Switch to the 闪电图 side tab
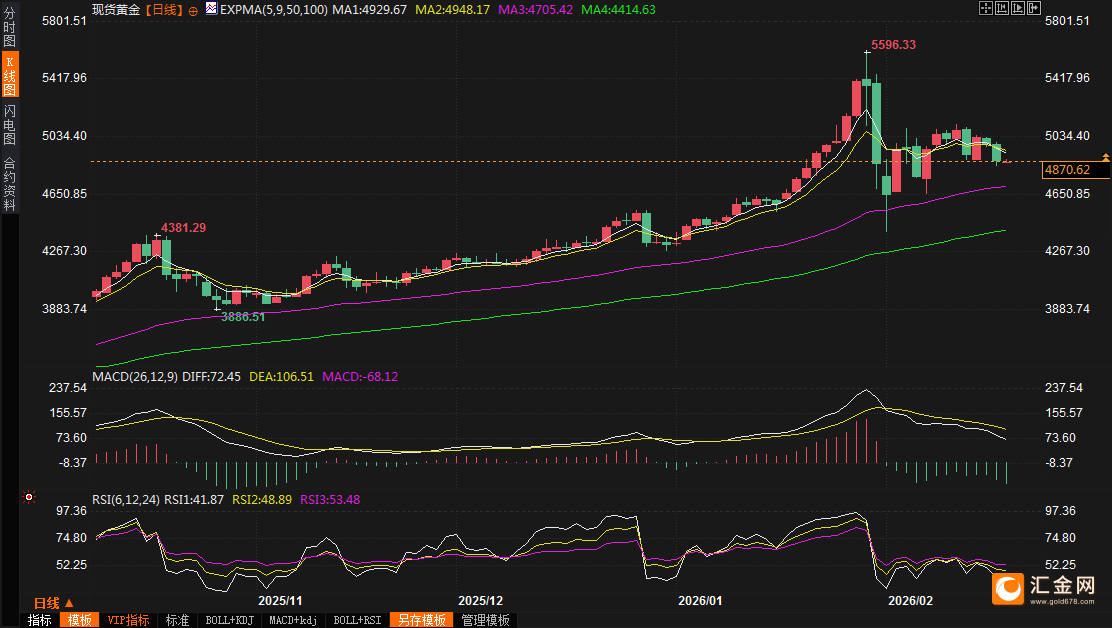The height and width of the screenshot is (628, 1112). point(10,123)
